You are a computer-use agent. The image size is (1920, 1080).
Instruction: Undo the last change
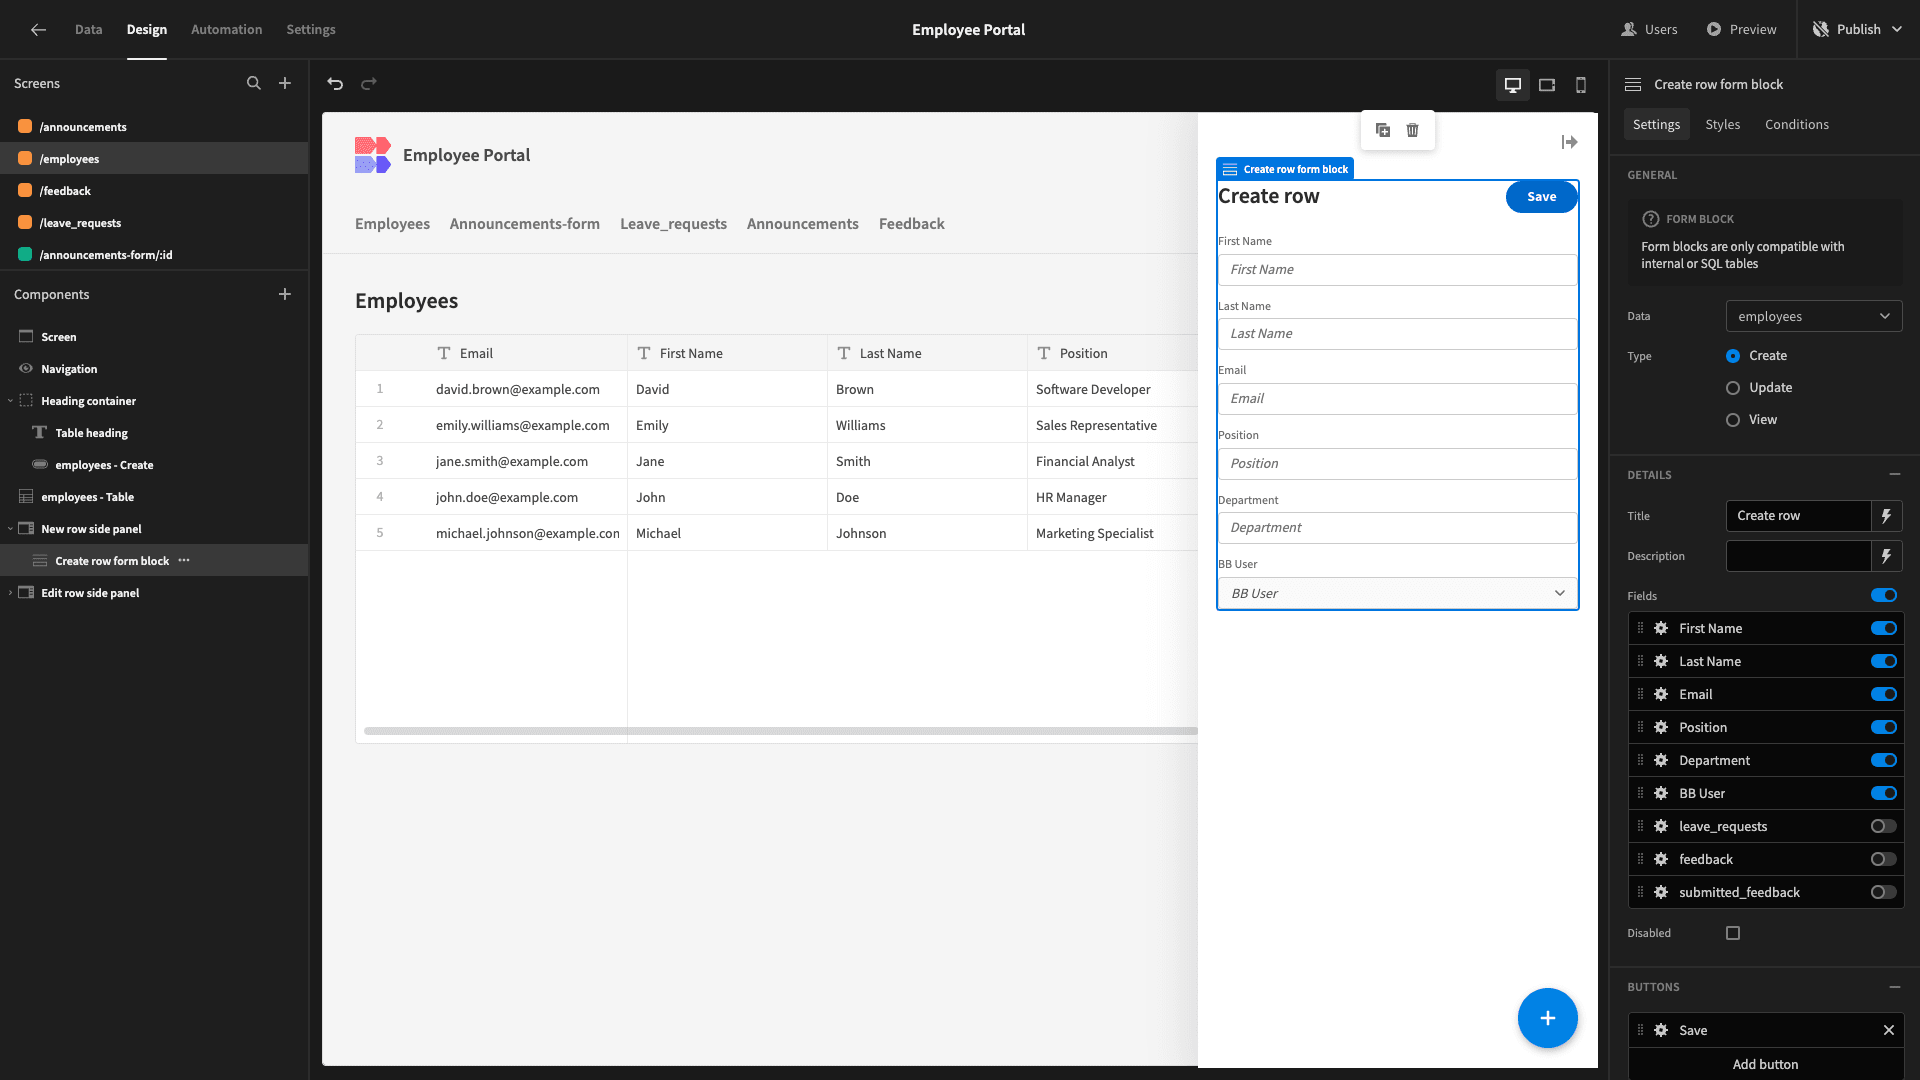335,84
